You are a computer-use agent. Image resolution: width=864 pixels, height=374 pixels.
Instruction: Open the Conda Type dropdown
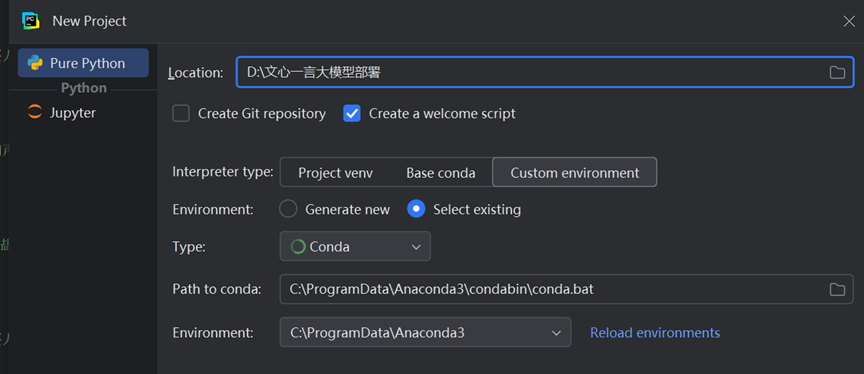[x=355, y=246]
